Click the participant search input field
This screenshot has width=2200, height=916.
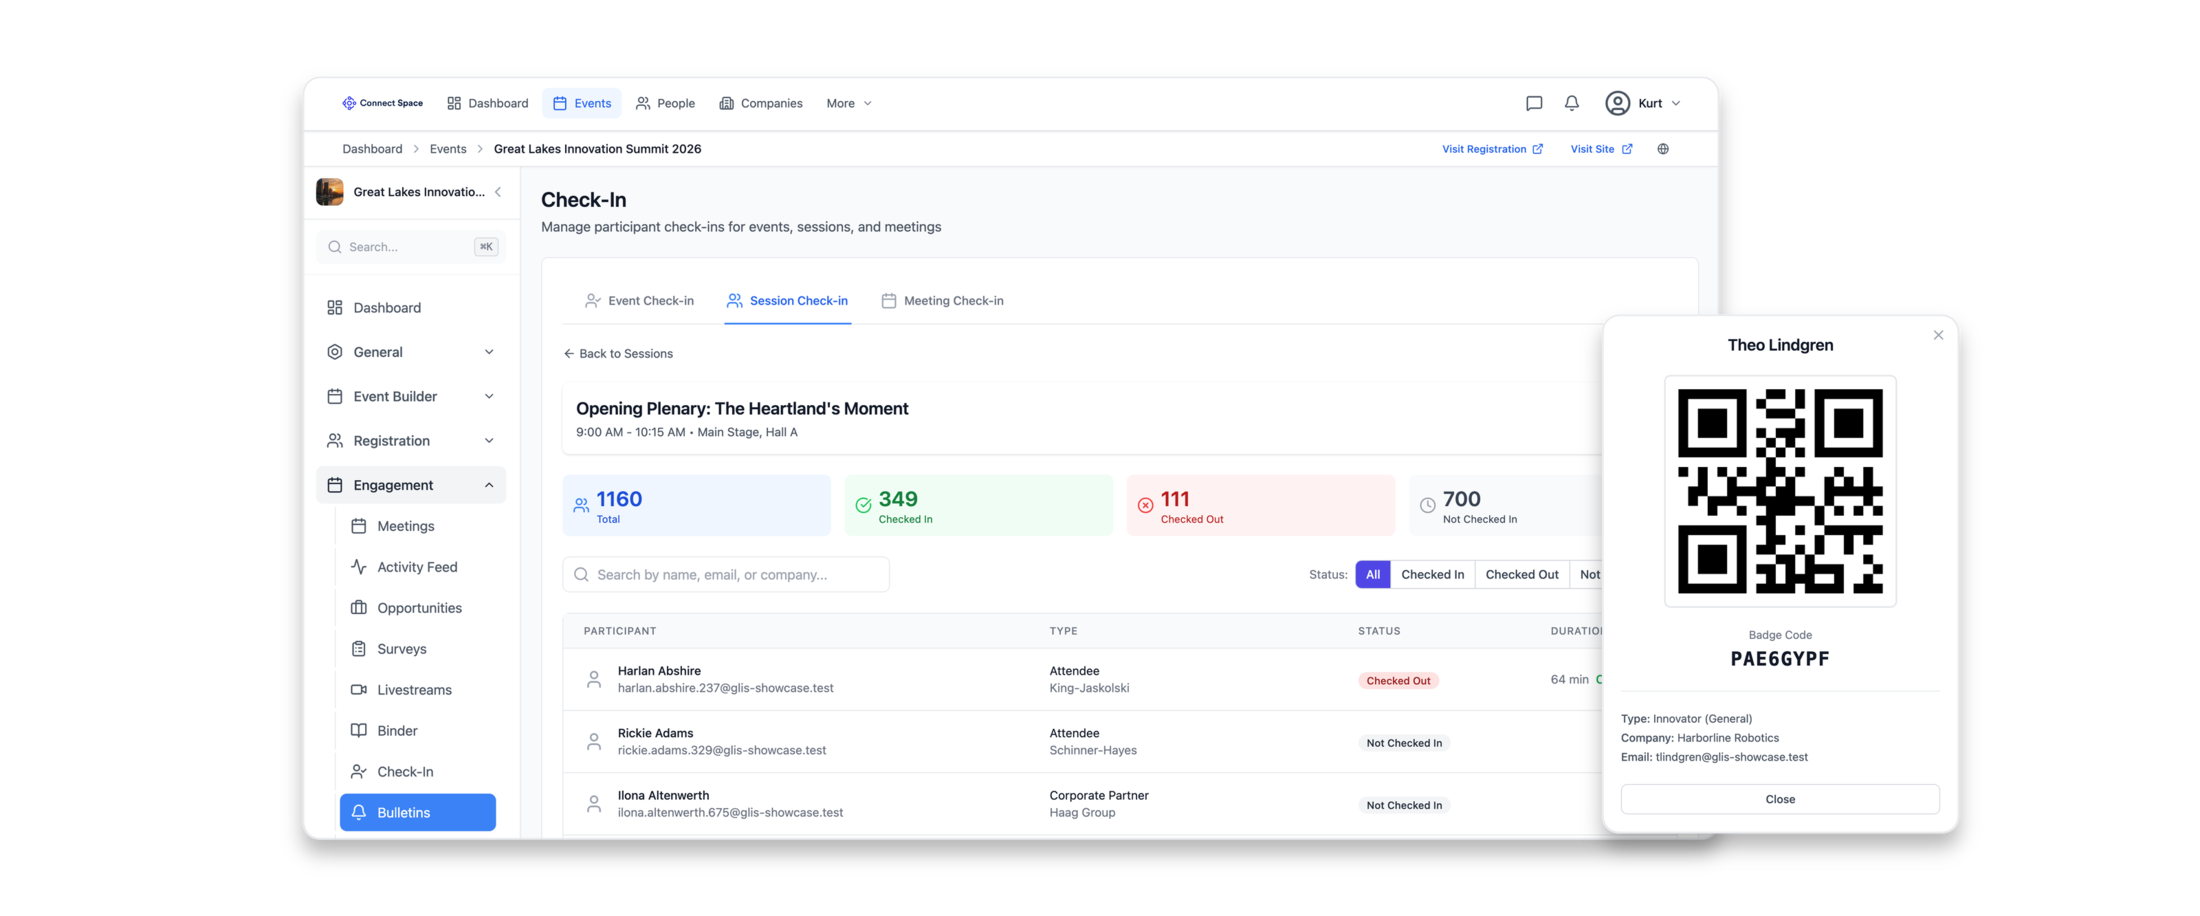coord(726,574)
